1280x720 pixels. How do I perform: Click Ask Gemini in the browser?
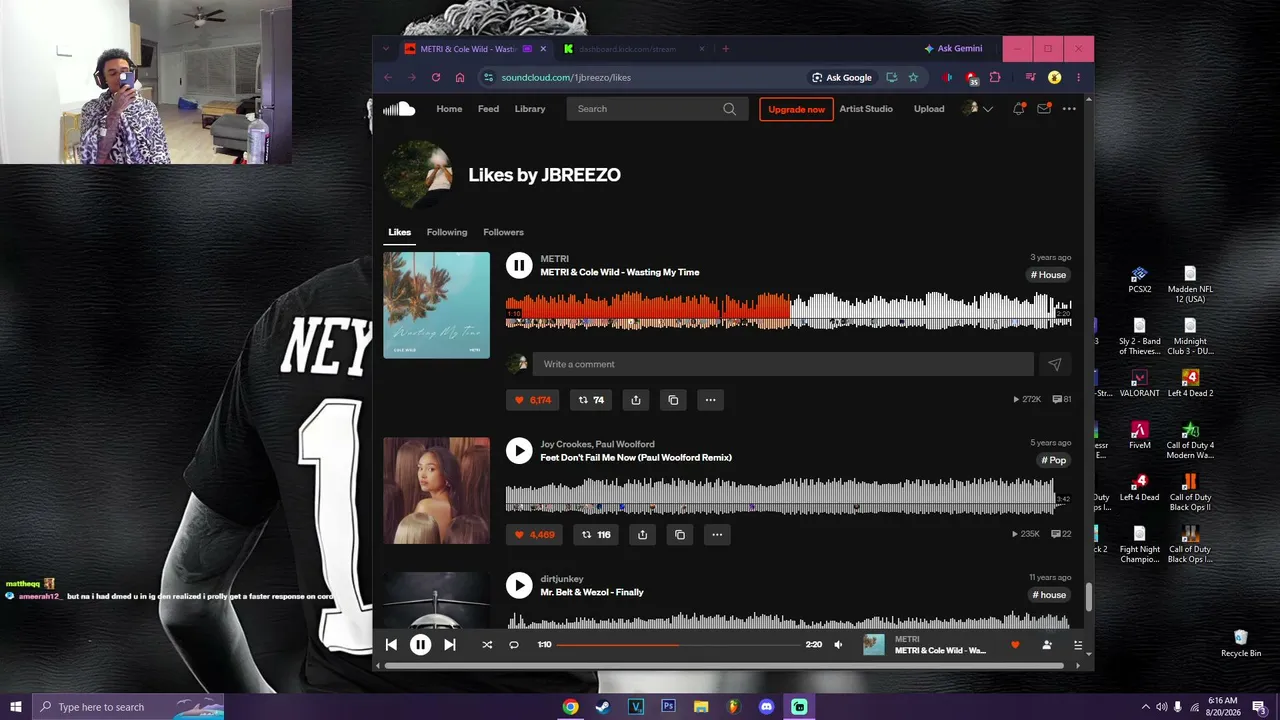click(953, 48)
